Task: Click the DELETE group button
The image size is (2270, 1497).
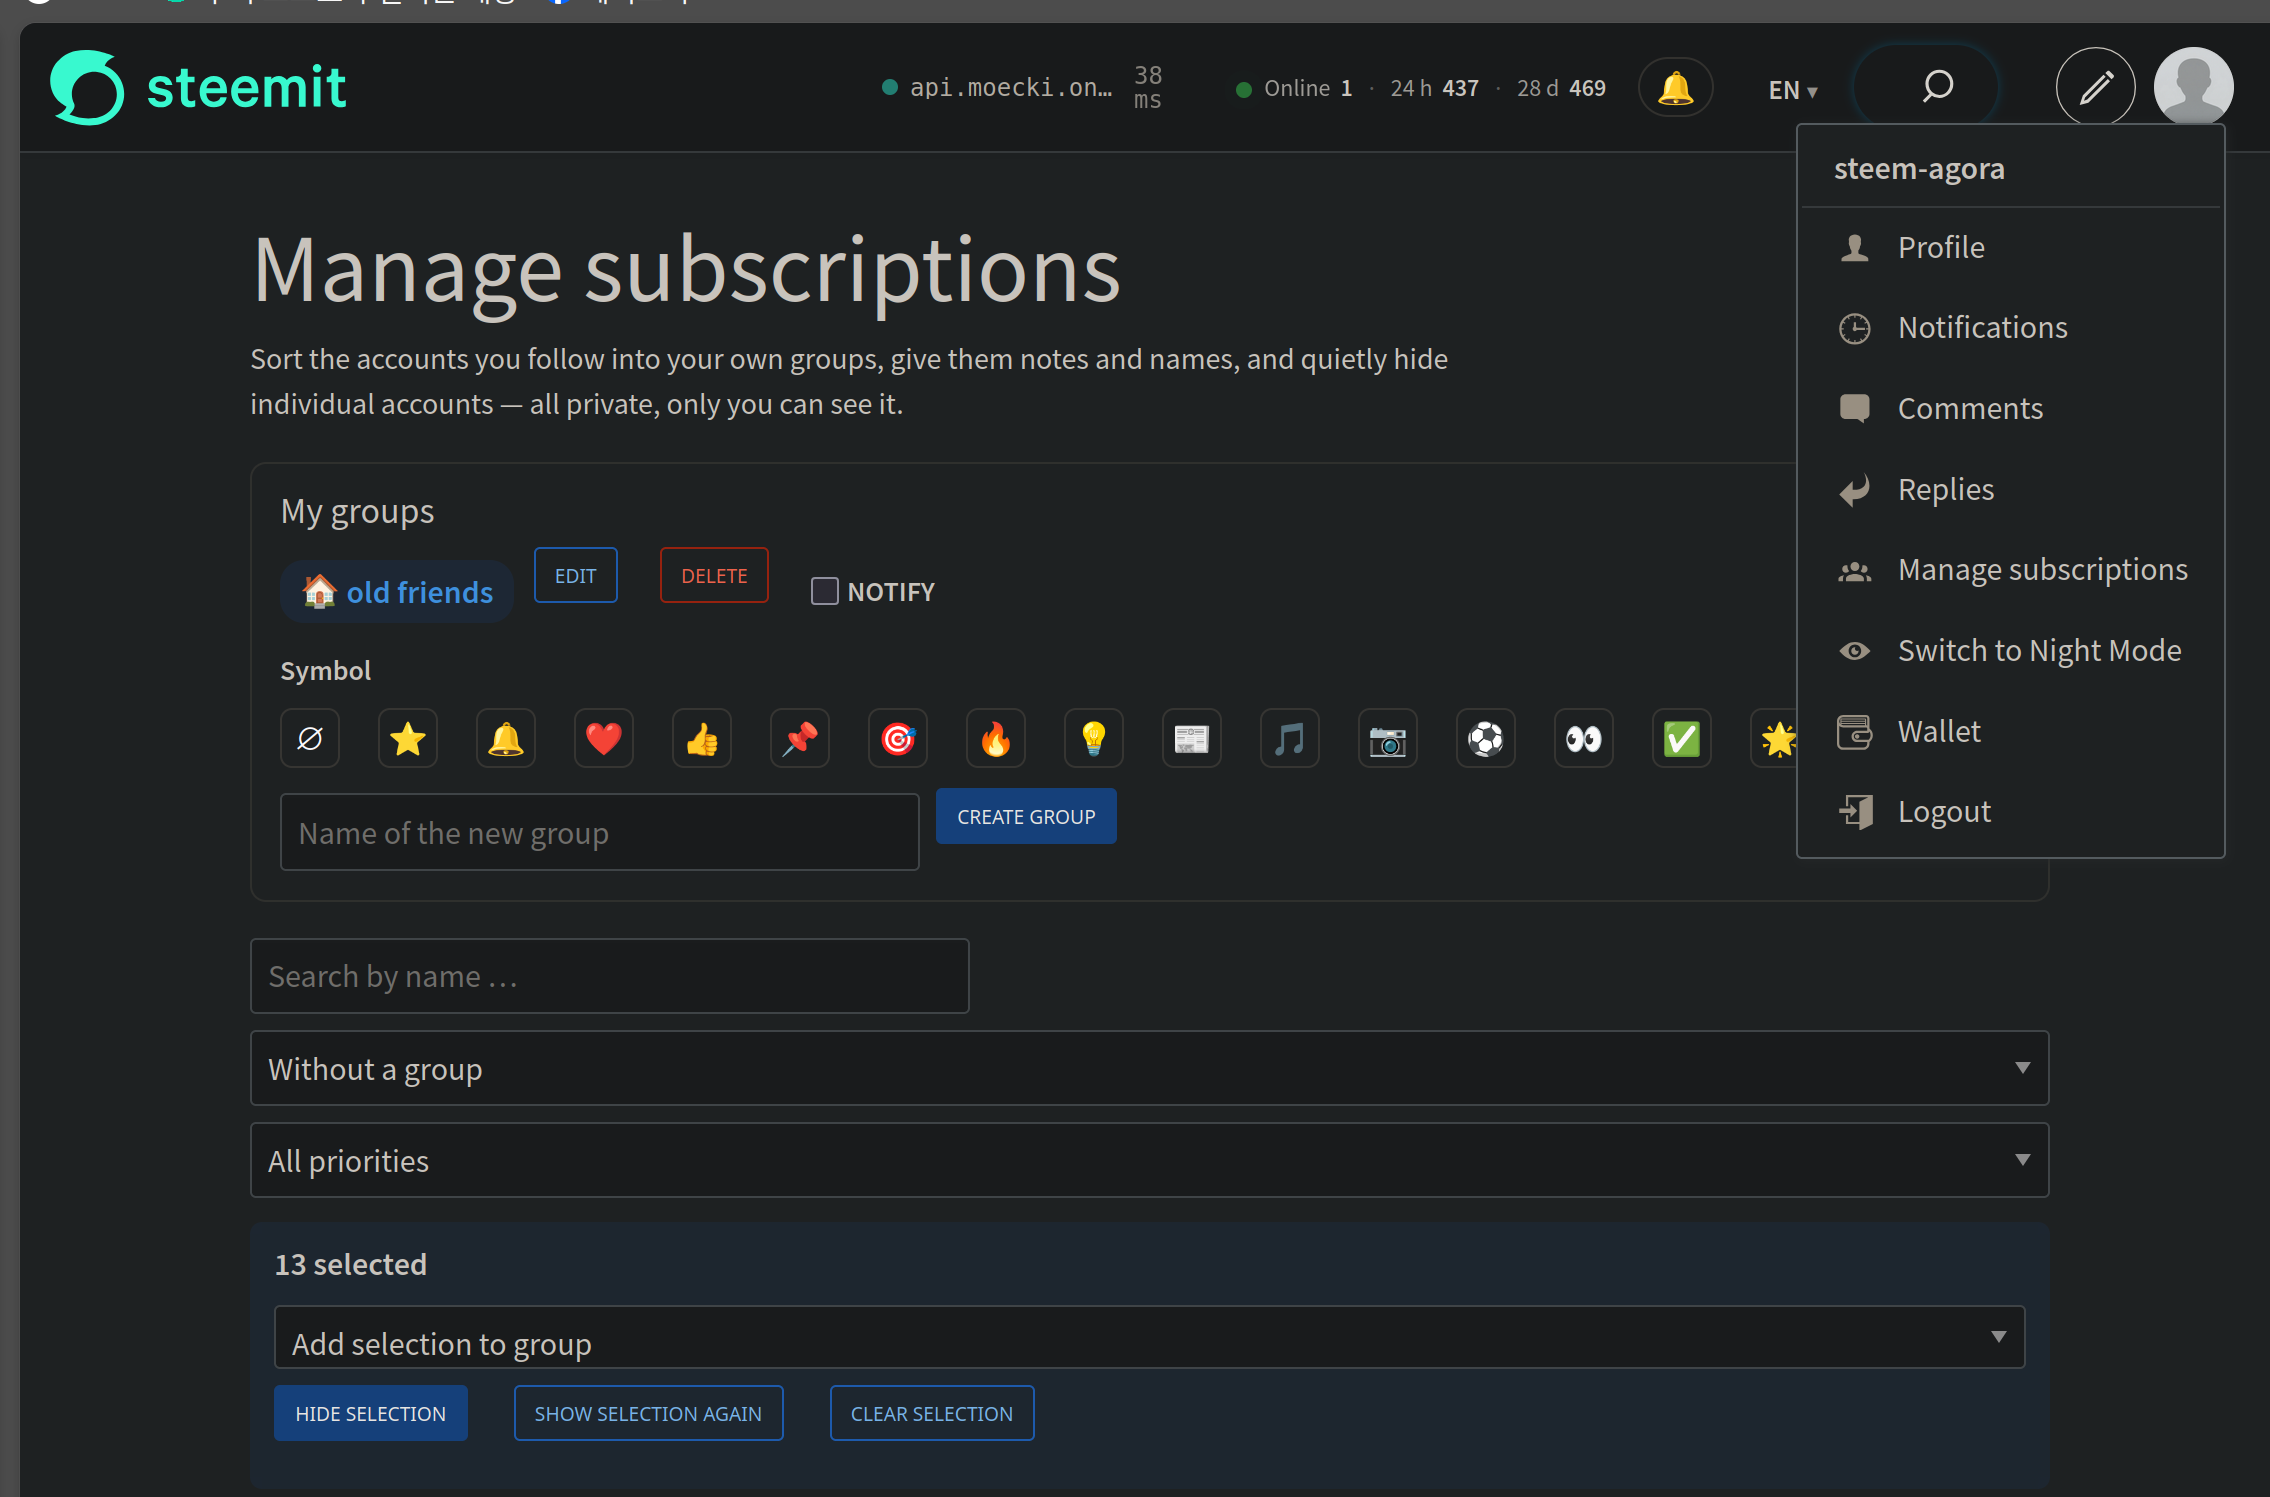Action: [714, 575]
